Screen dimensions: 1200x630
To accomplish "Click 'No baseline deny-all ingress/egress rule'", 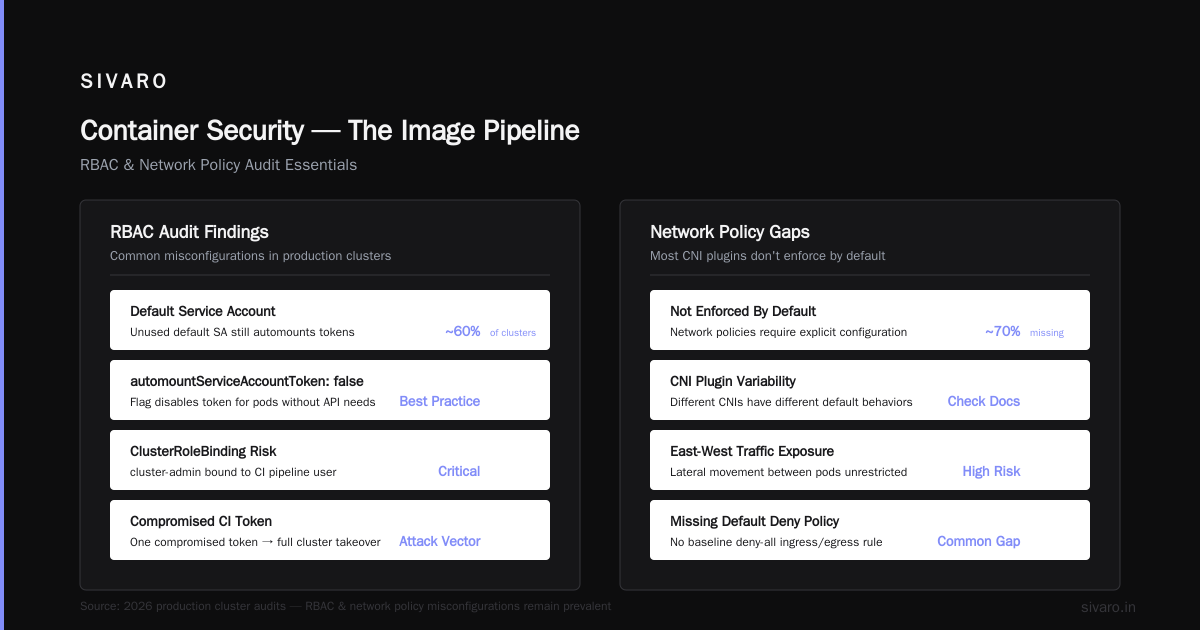I will 776,542.
